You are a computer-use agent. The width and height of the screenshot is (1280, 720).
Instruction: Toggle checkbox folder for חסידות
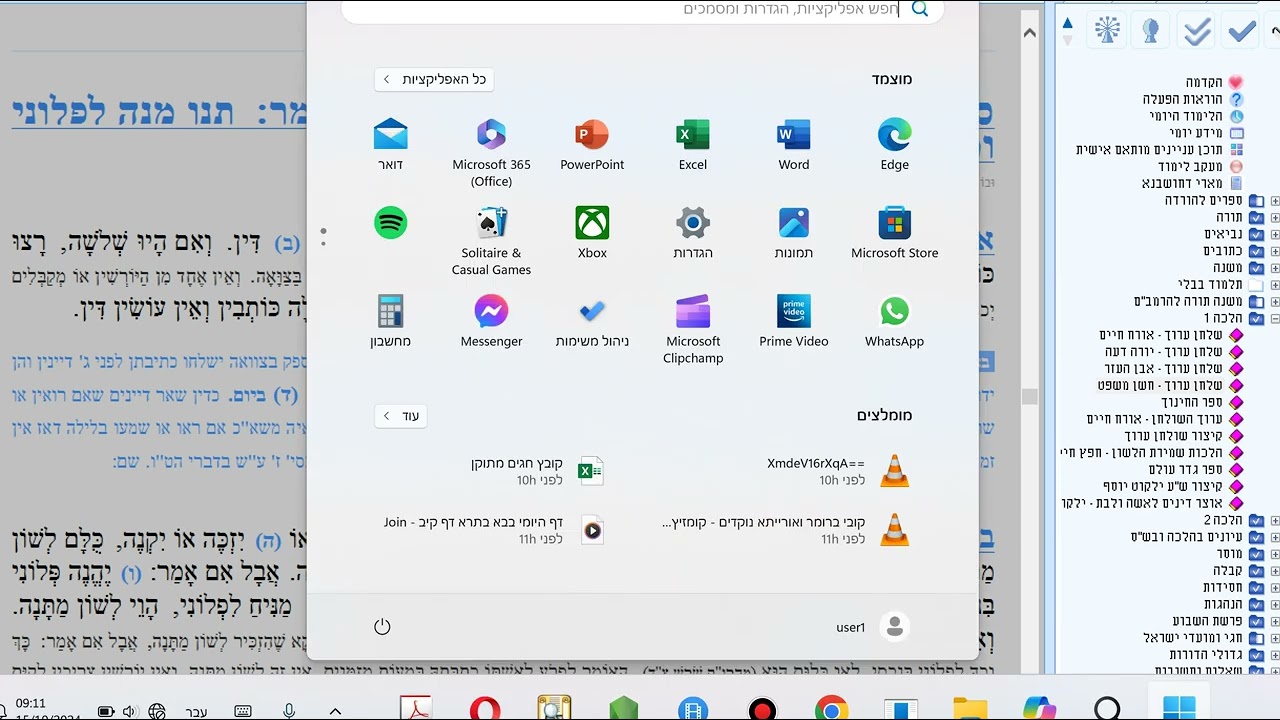(x=1257, y=587)
